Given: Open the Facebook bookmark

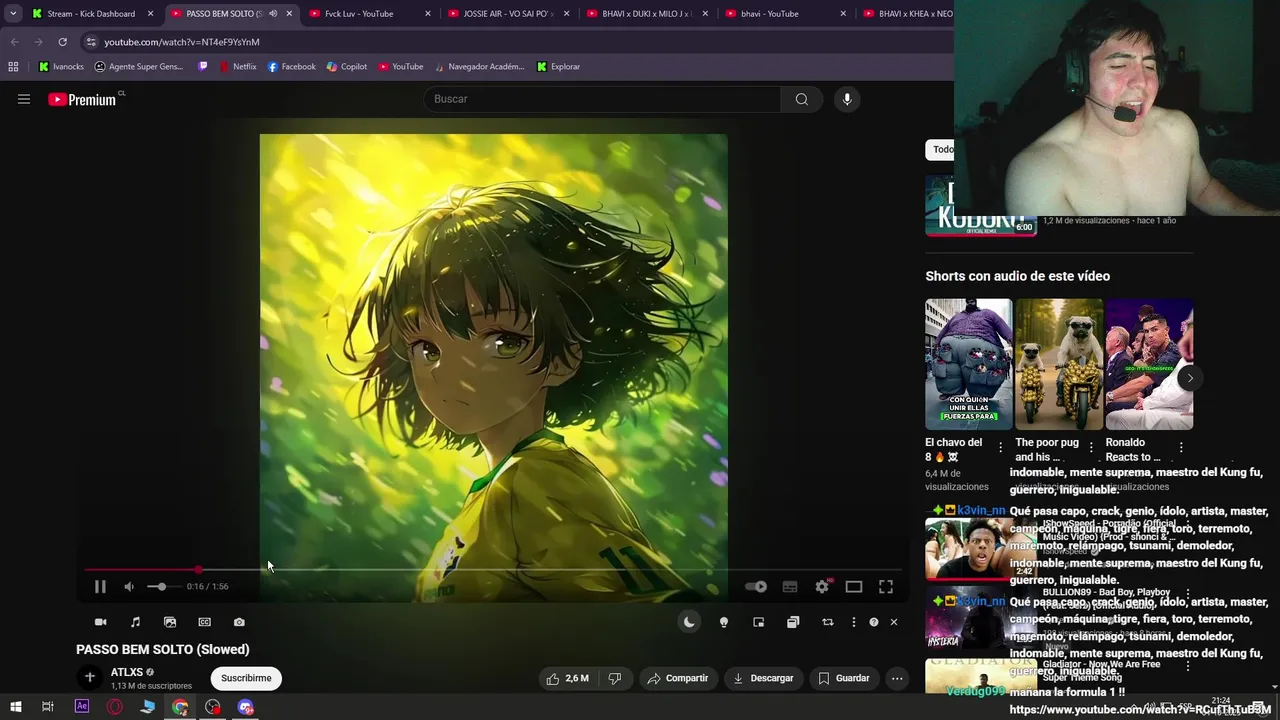Looking at the screenshot, I should pos(291,66).
